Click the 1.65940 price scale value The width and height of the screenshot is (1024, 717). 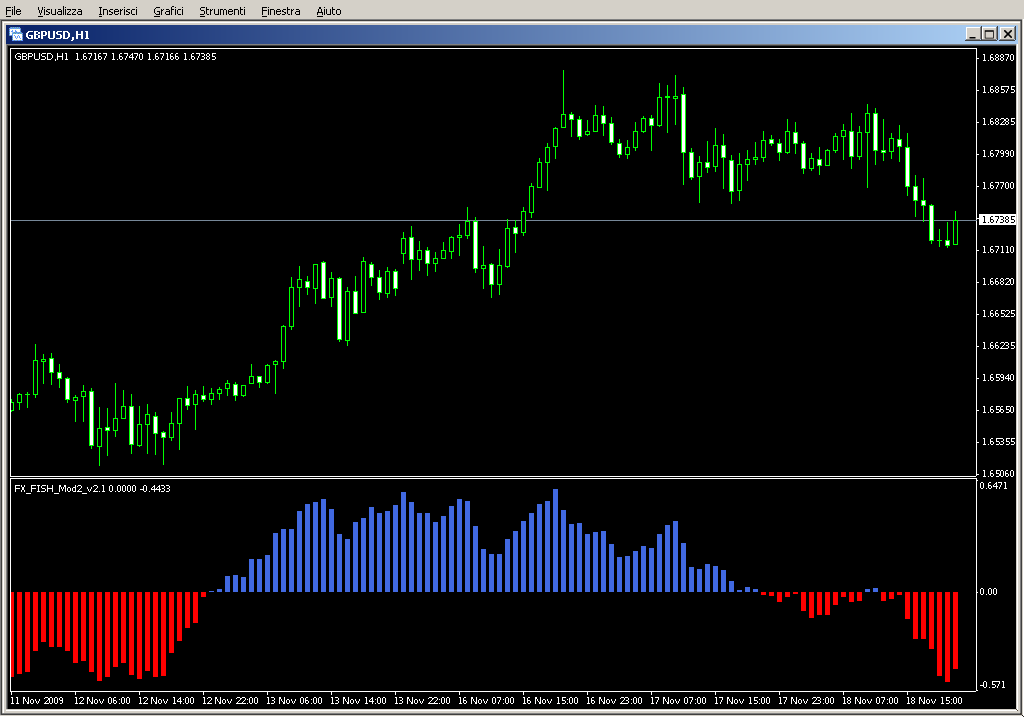(x=999, y=377)
